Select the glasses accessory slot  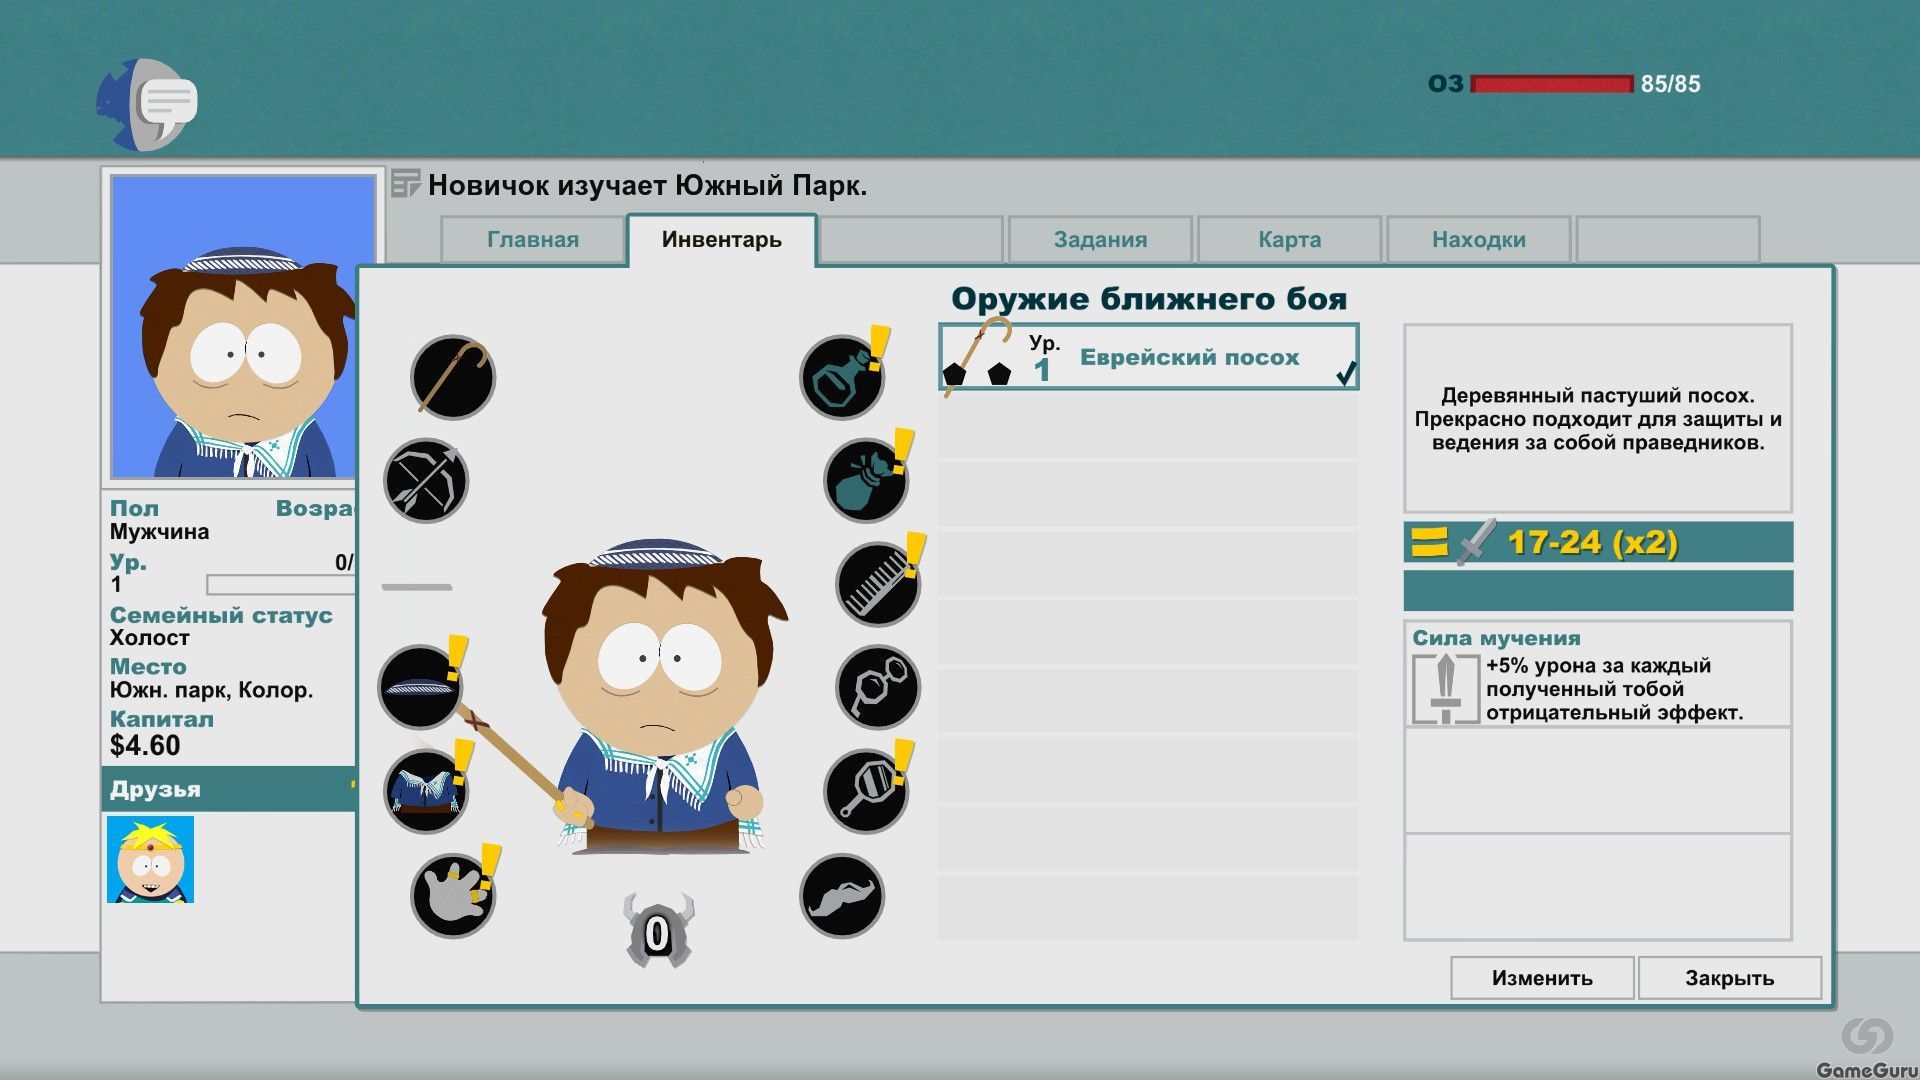(x=878, y=687)
